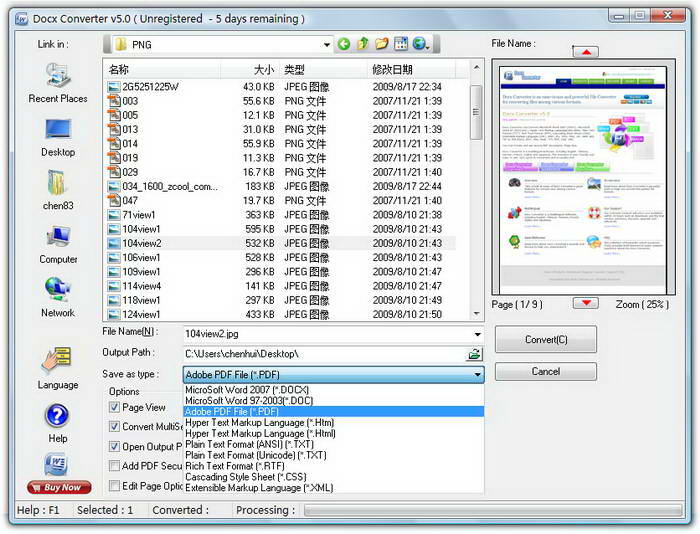Go to previous preview page red up arrow

point(586,52)
